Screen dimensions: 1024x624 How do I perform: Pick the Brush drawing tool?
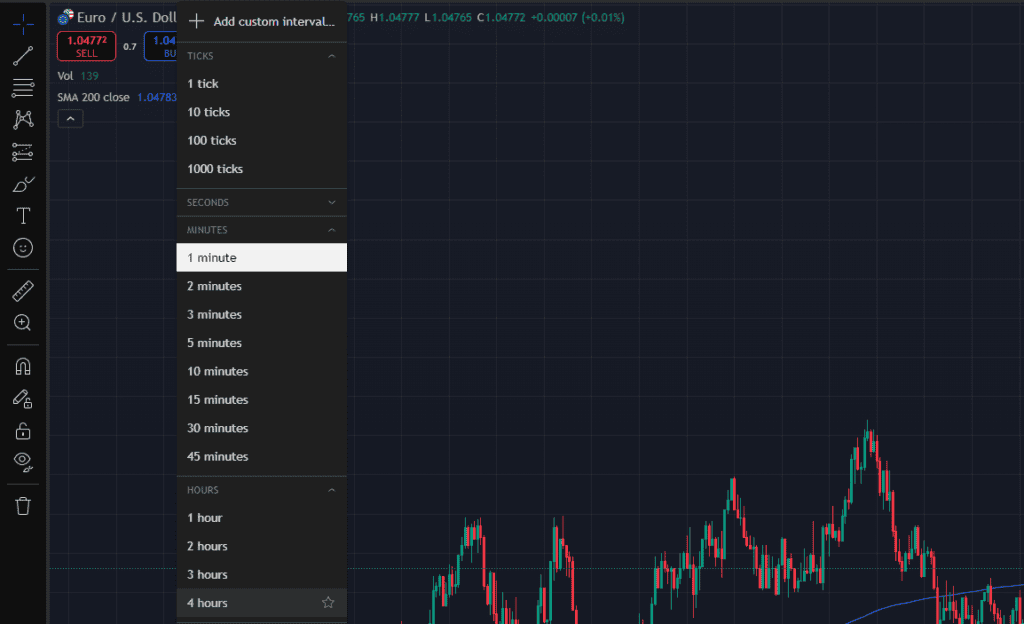22,183
